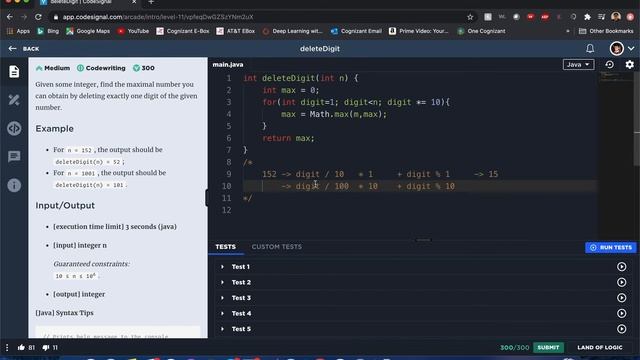Switch to the CUSTOM TESTS tab
Screen dimensions: 640x360
[x=277, y=247]
